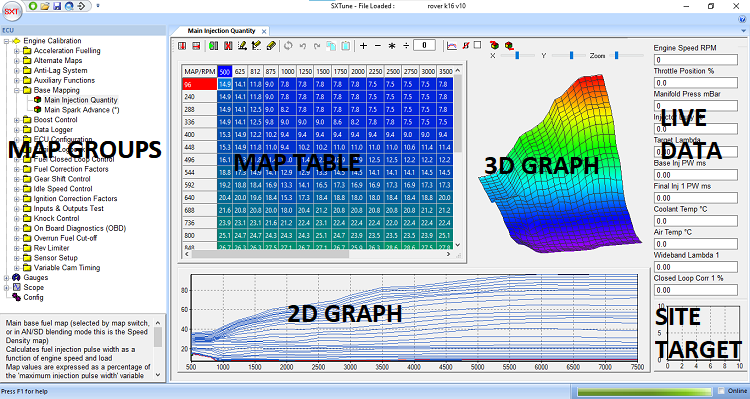Viewport: 750px width, 399px height.
Task: Select Main Injection Quantity in tree
Action: tap(80, 100)
